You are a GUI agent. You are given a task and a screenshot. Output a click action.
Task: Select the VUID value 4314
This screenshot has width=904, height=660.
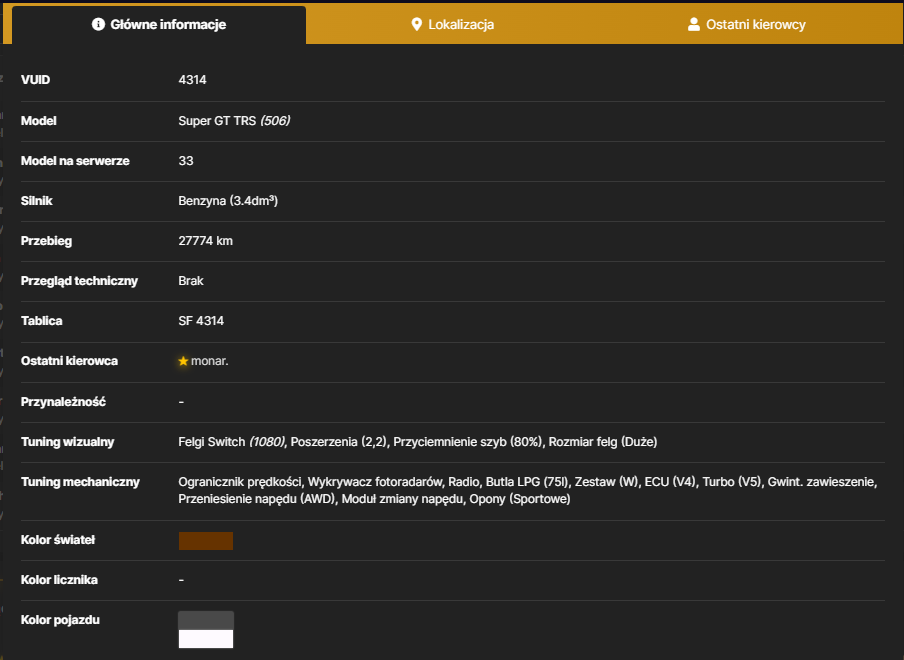[x=193, y=80]
